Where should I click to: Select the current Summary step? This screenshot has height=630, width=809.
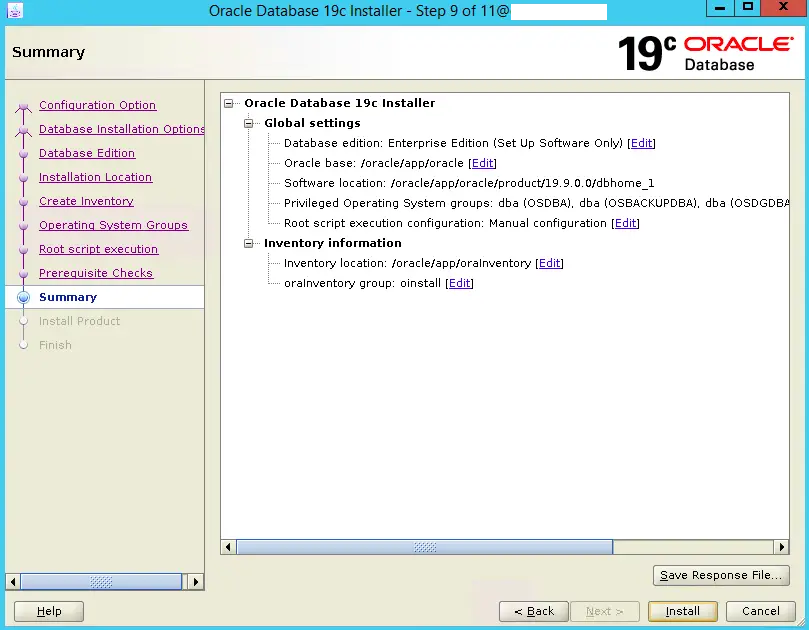click(x=68, y=297)
